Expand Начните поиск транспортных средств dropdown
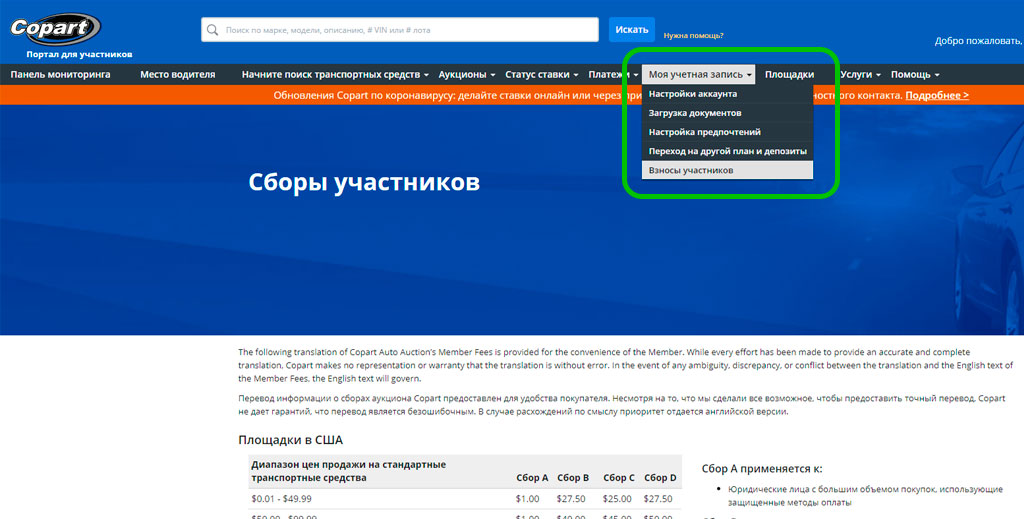This screenshot has width=1024, height=519. [335, 74]
